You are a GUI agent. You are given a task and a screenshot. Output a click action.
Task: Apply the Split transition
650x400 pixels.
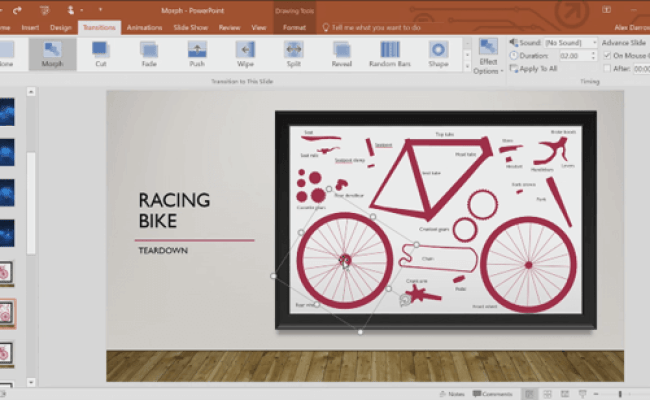[x=293, y=54]
